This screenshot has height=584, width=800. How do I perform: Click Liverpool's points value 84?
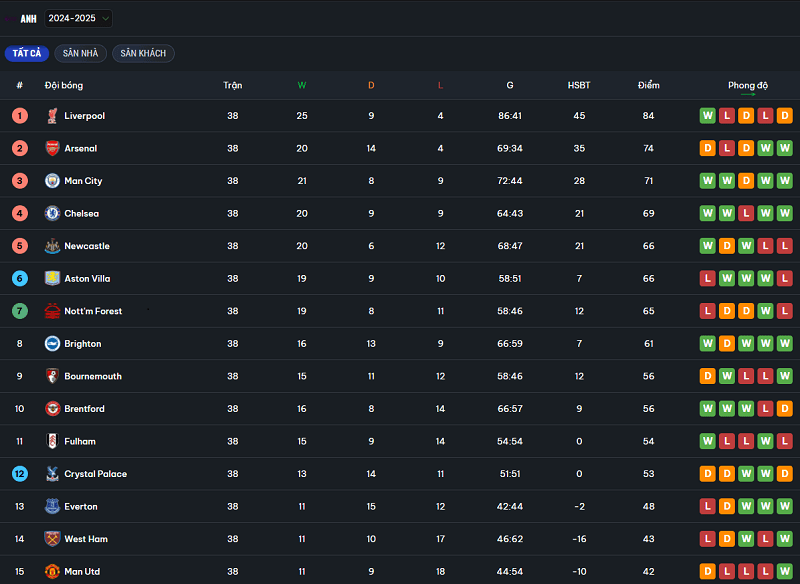(648, 116)
